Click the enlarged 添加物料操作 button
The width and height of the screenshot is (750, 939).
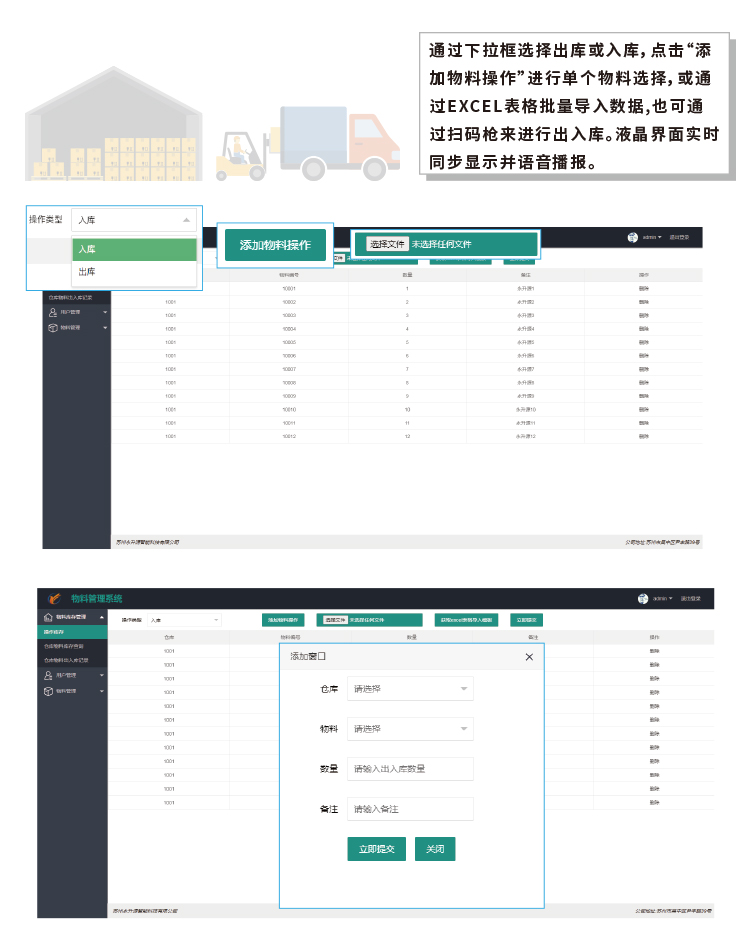(x=275, y=245)
